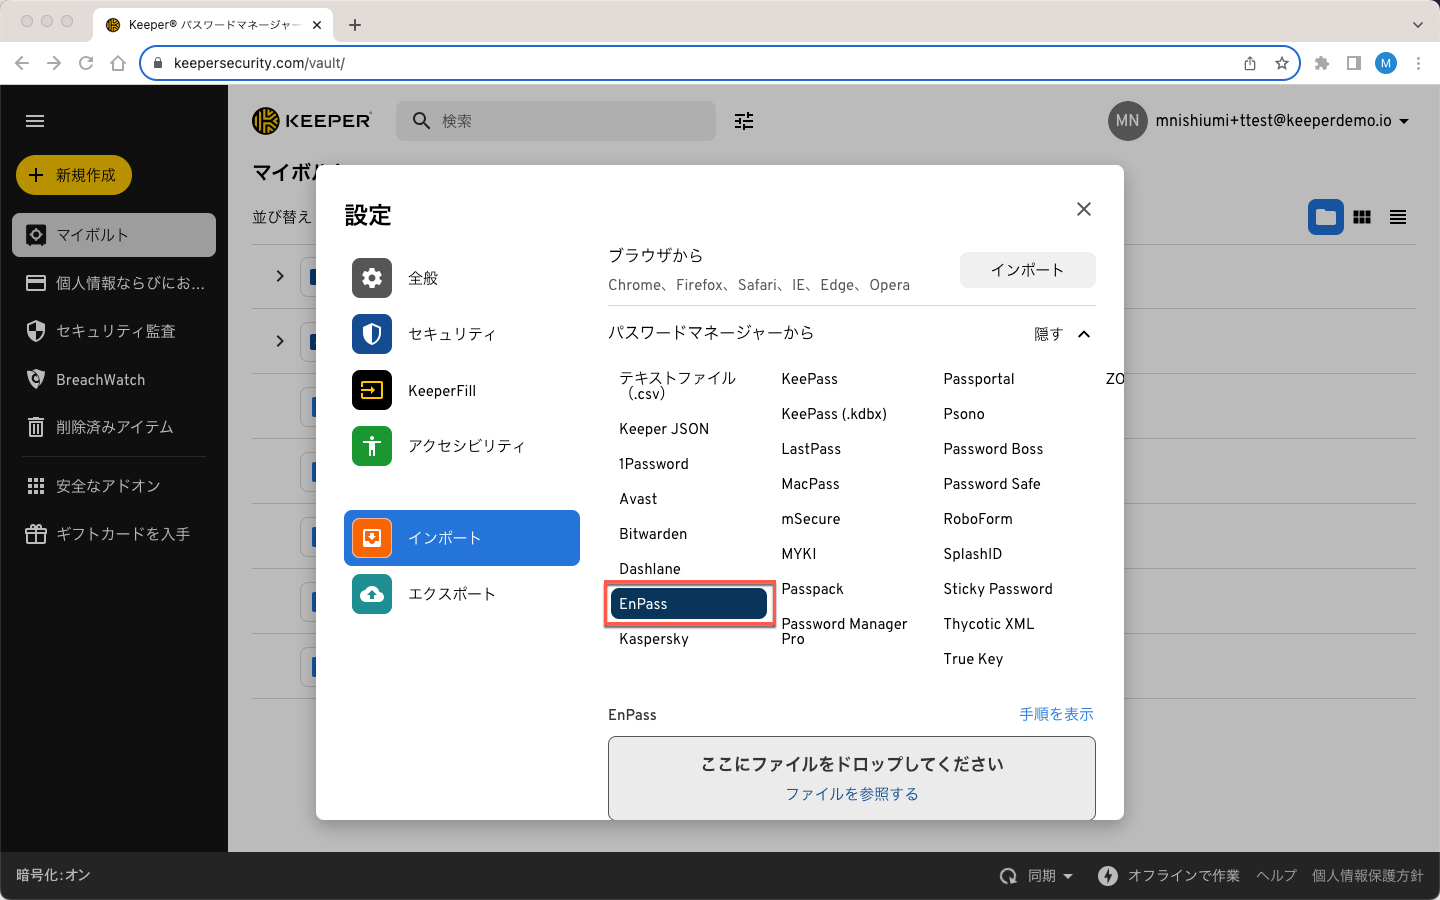
Task: Switch to list view icon
Action: (1398, 217)
